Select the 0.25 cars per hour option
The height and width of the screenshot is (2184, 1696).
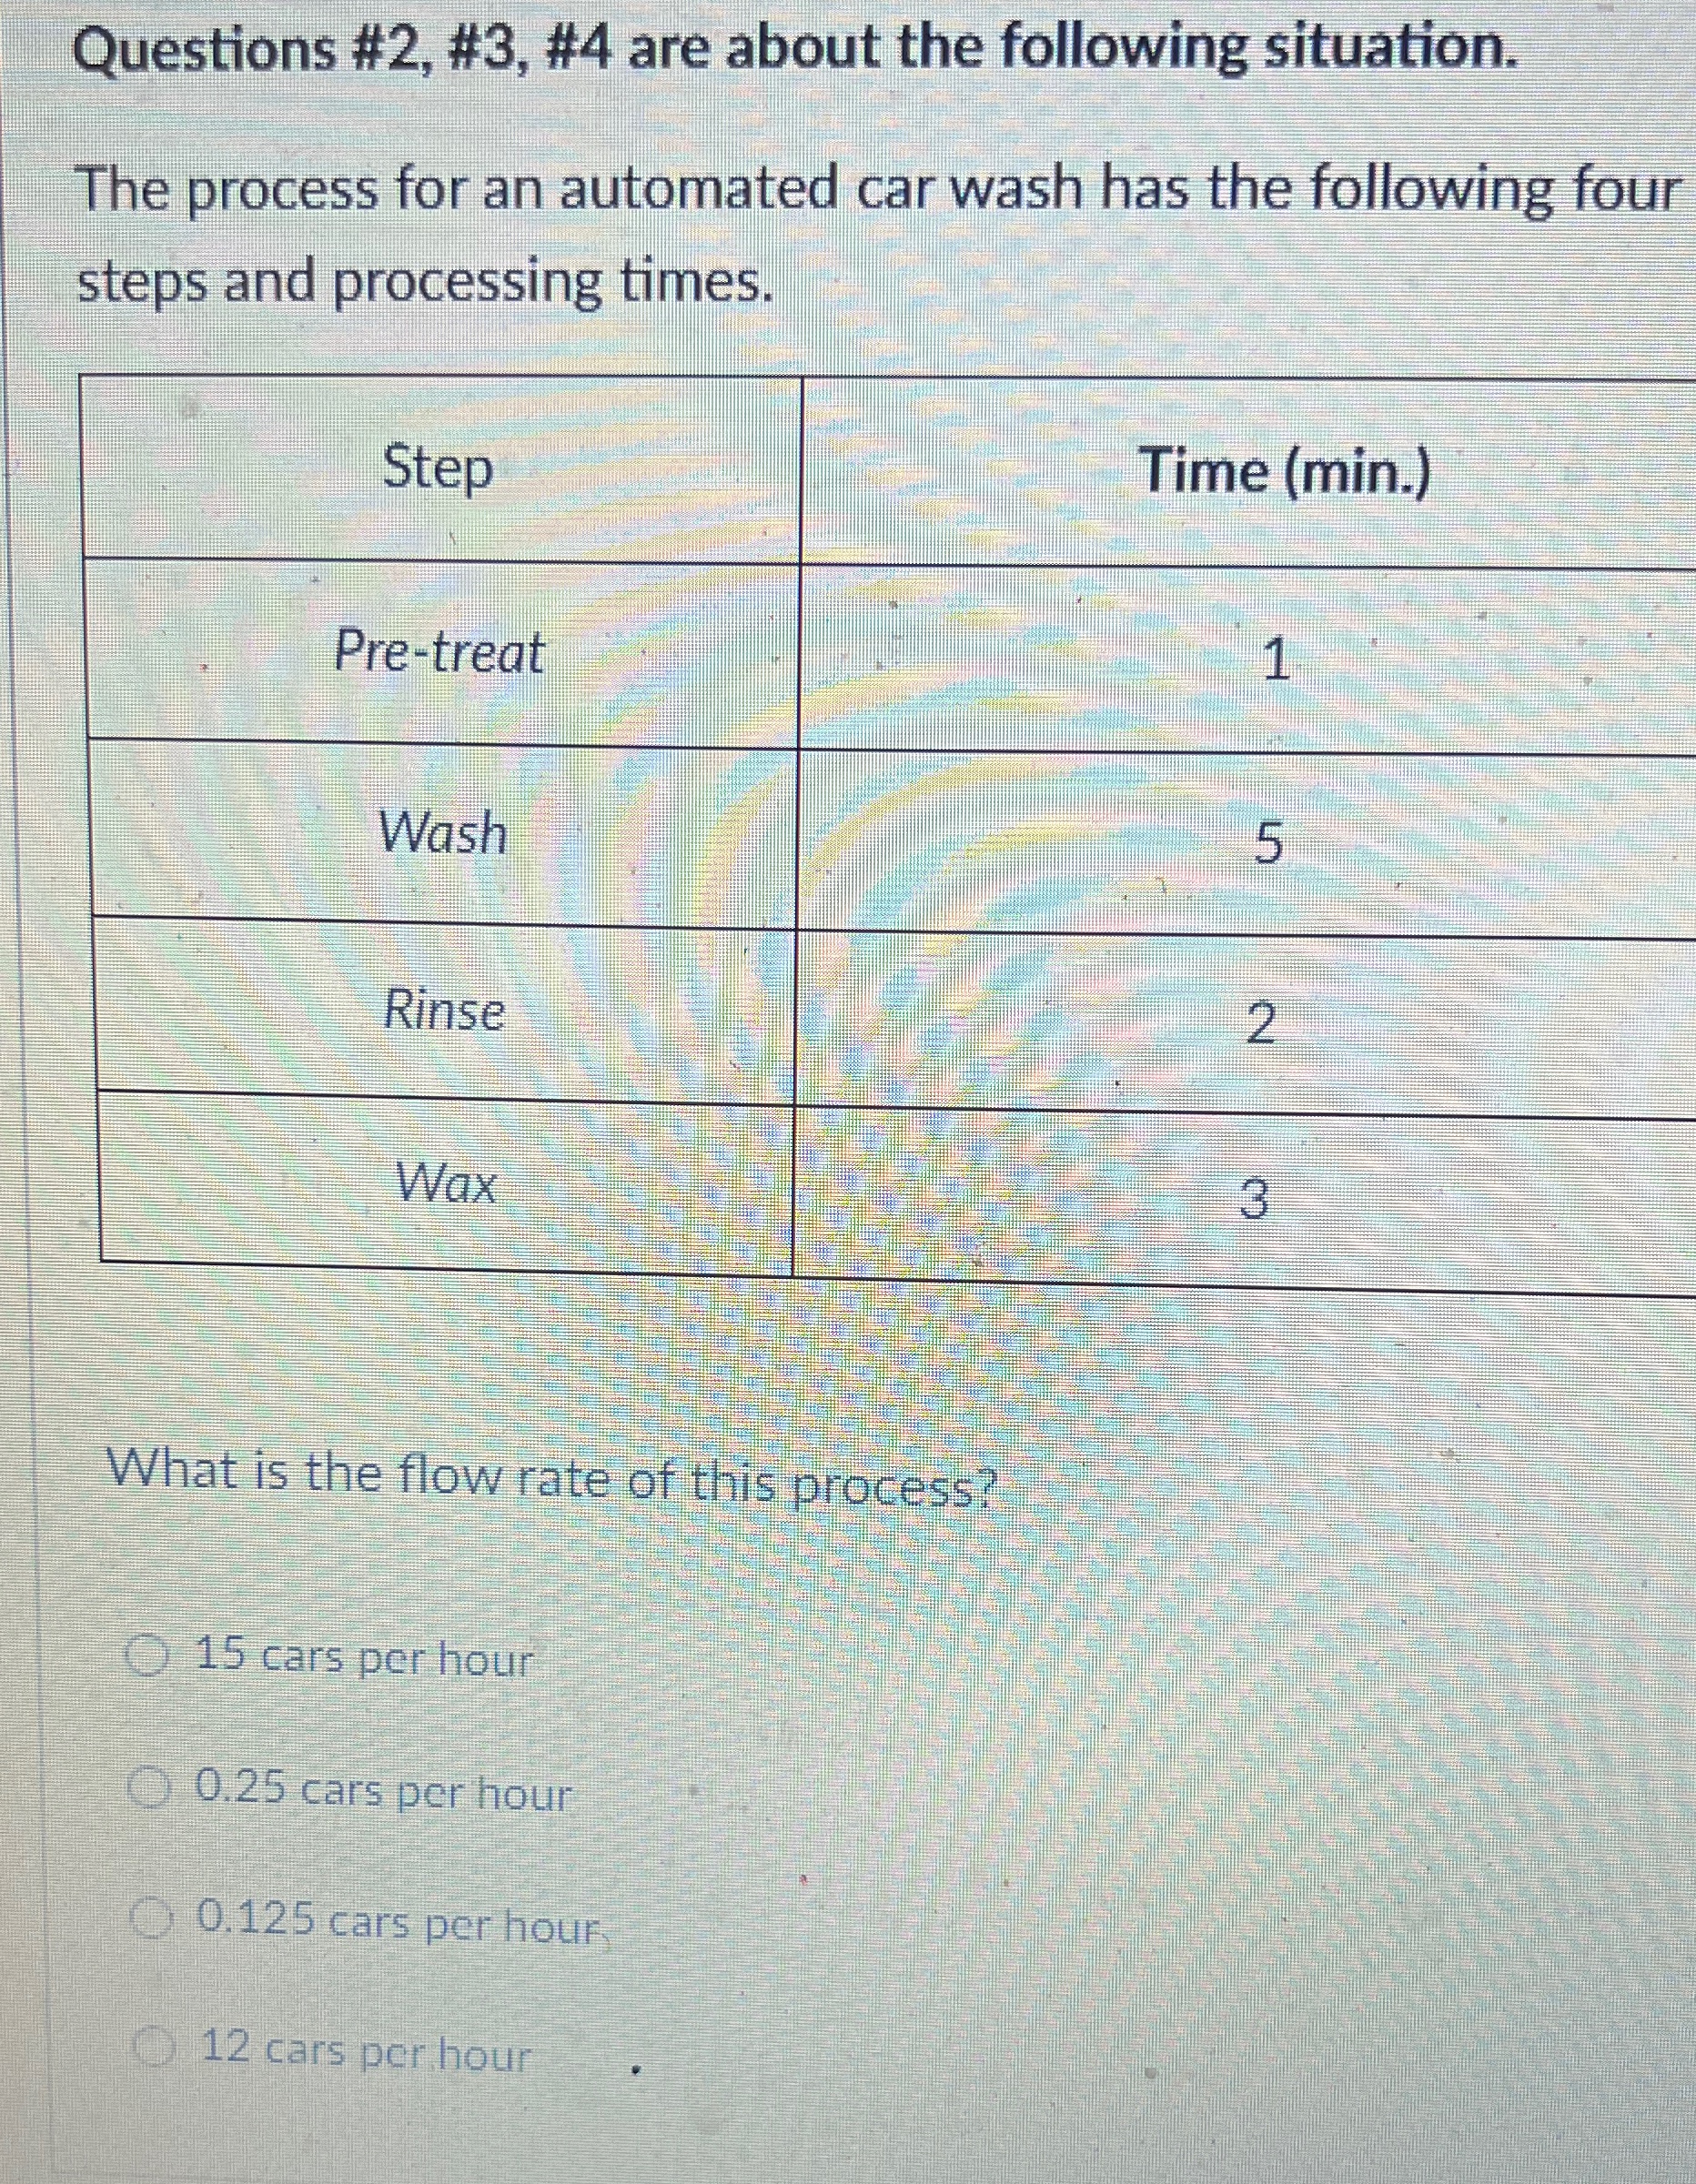click(x=148, y=1786)
